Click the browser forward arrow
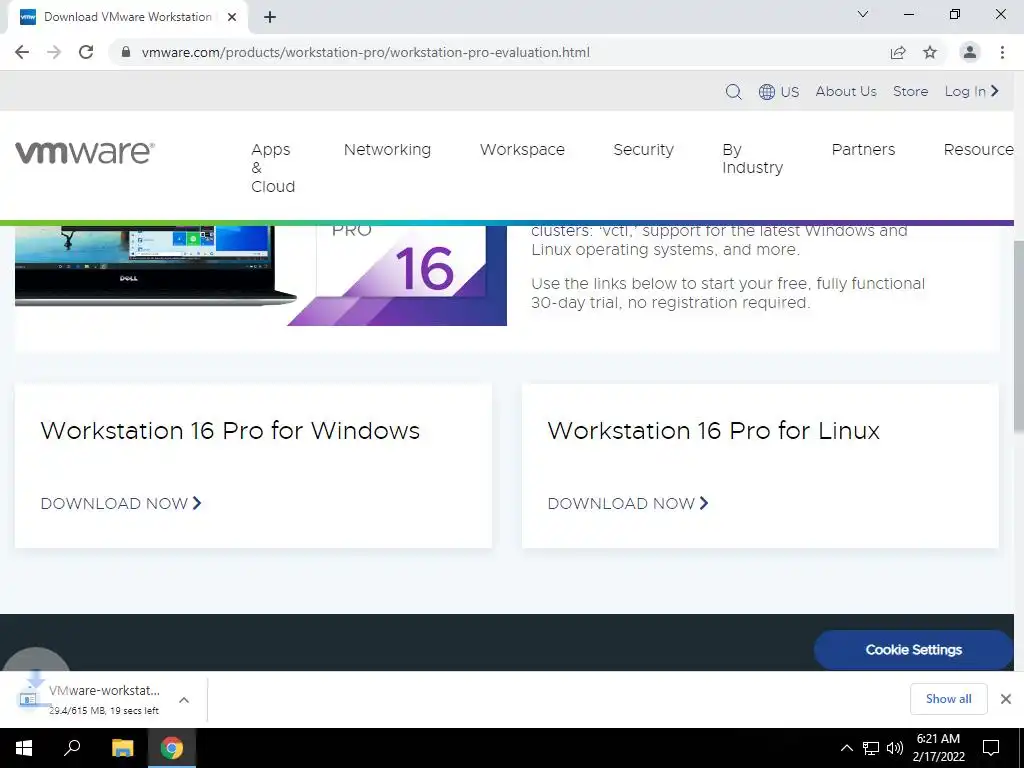 pyautogui.click(x=54, y=52)
